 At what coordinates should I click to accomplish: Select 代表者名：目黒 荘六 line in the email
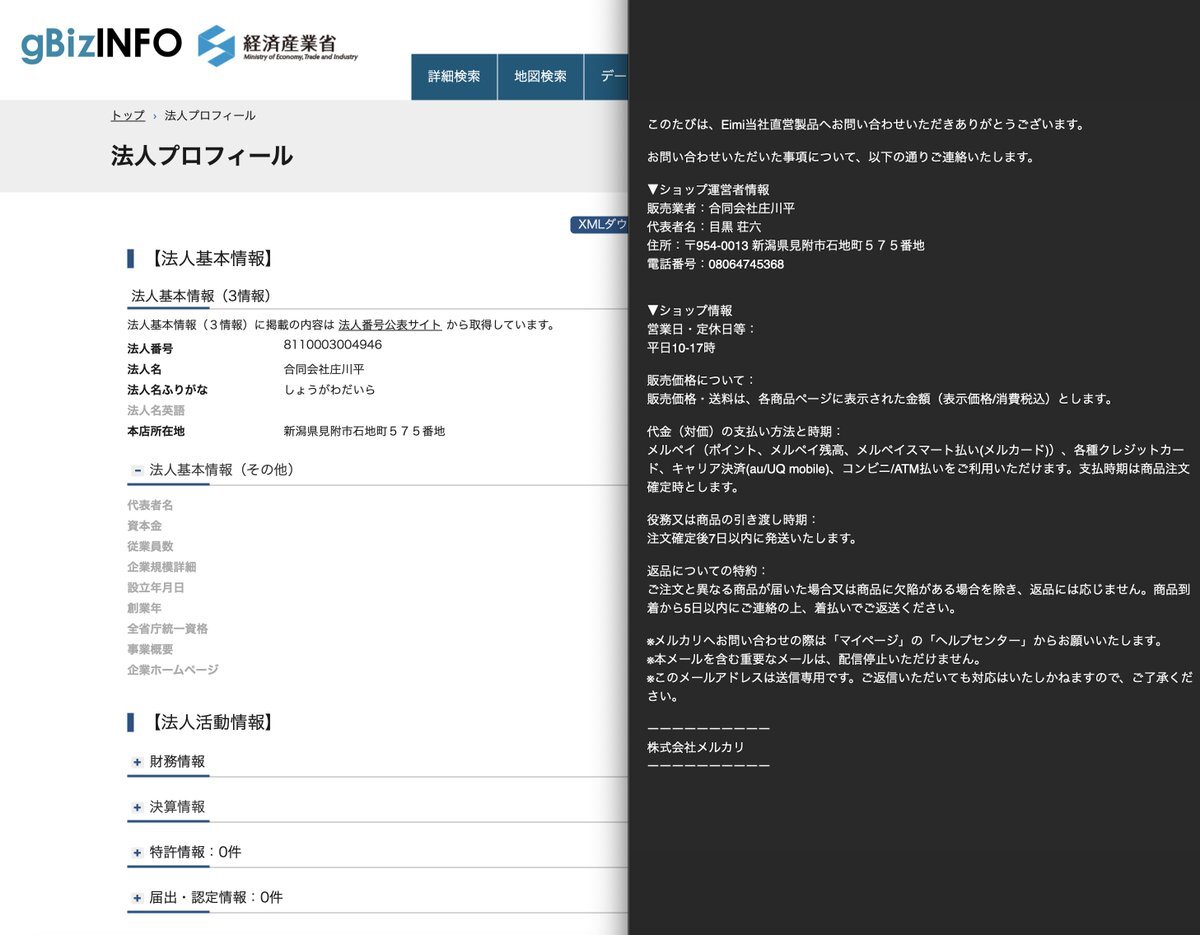(704, 227)
